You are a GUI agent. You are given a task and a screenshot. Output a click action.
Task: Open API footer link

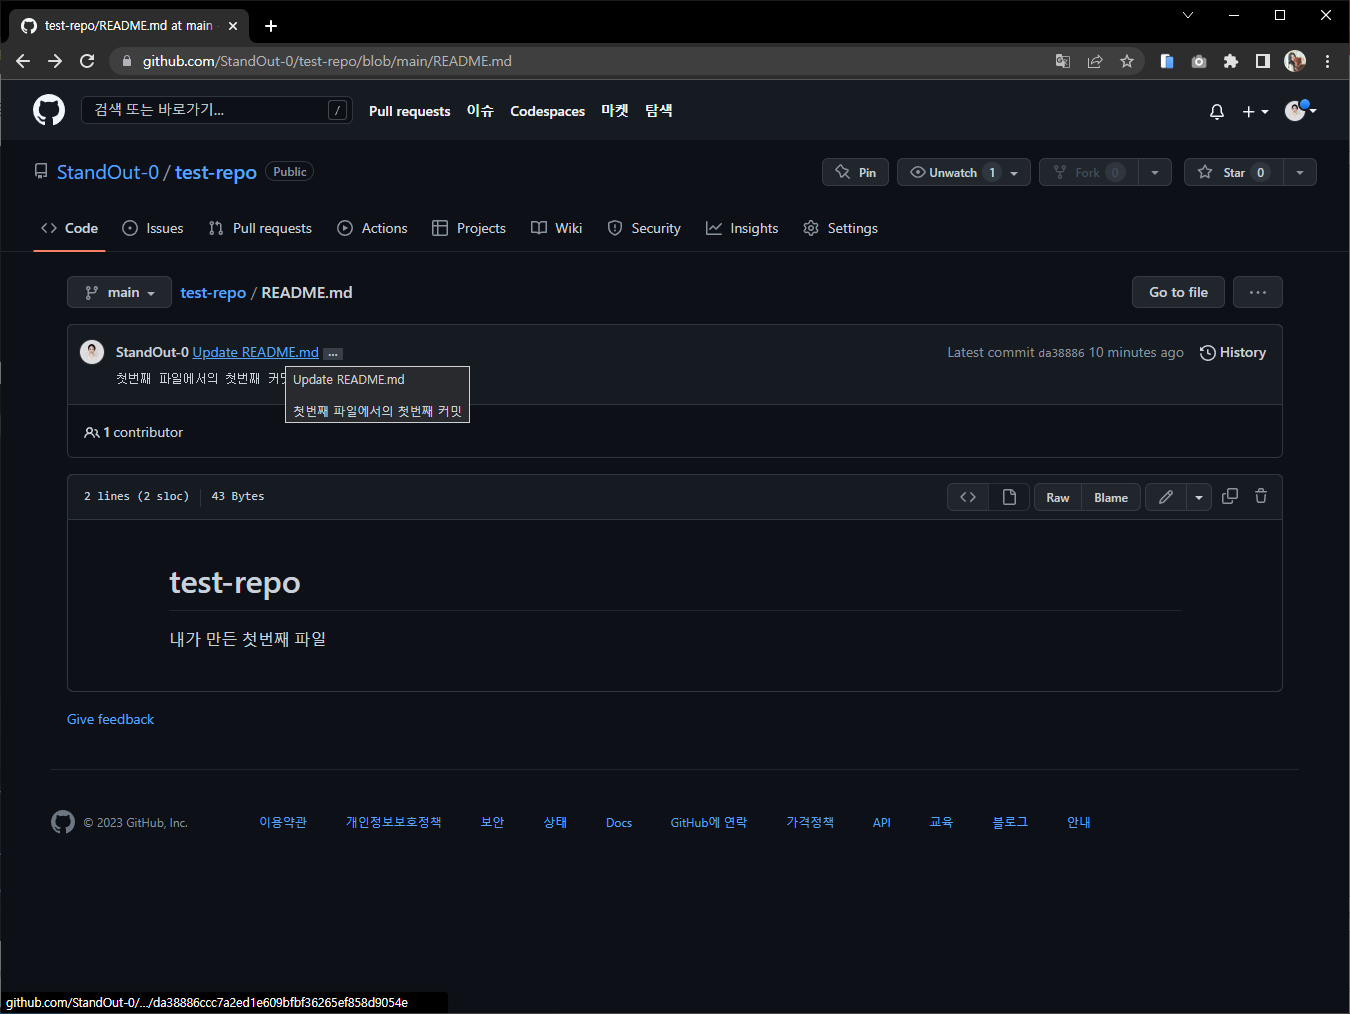tap(882, 823)
